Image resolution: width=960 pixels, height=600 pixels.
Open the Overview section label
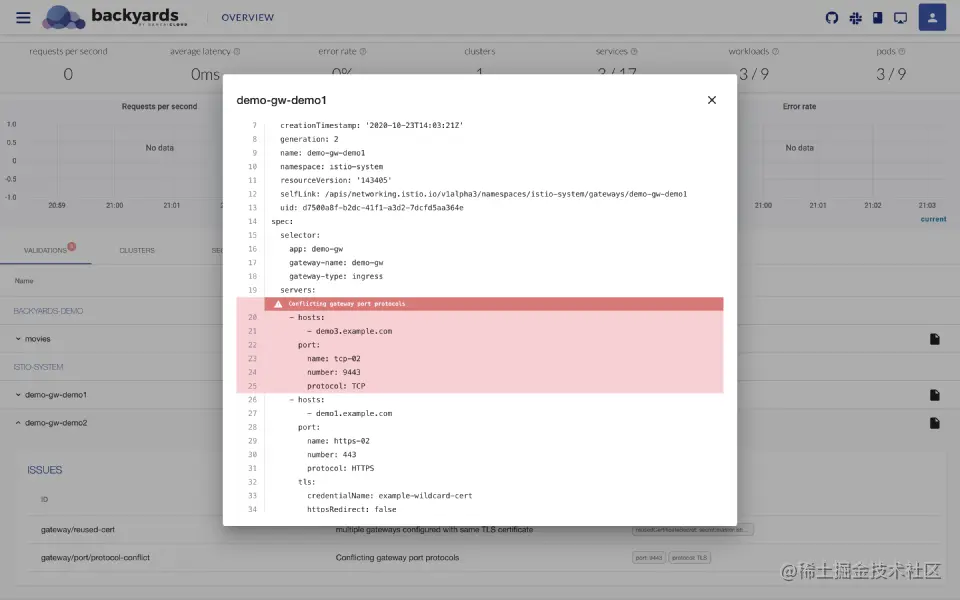[x=247, y=18]
